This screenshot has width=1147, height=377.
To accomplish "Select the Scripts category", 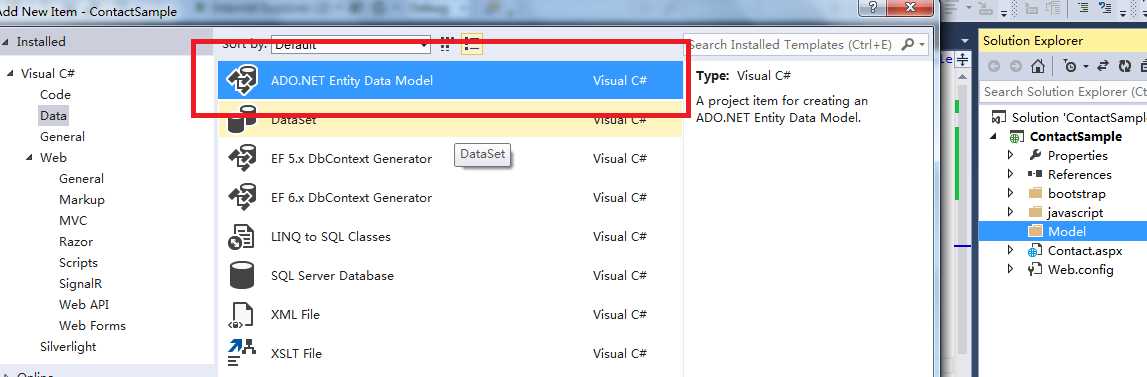I will pyautogui.click(x=78, y=262).
